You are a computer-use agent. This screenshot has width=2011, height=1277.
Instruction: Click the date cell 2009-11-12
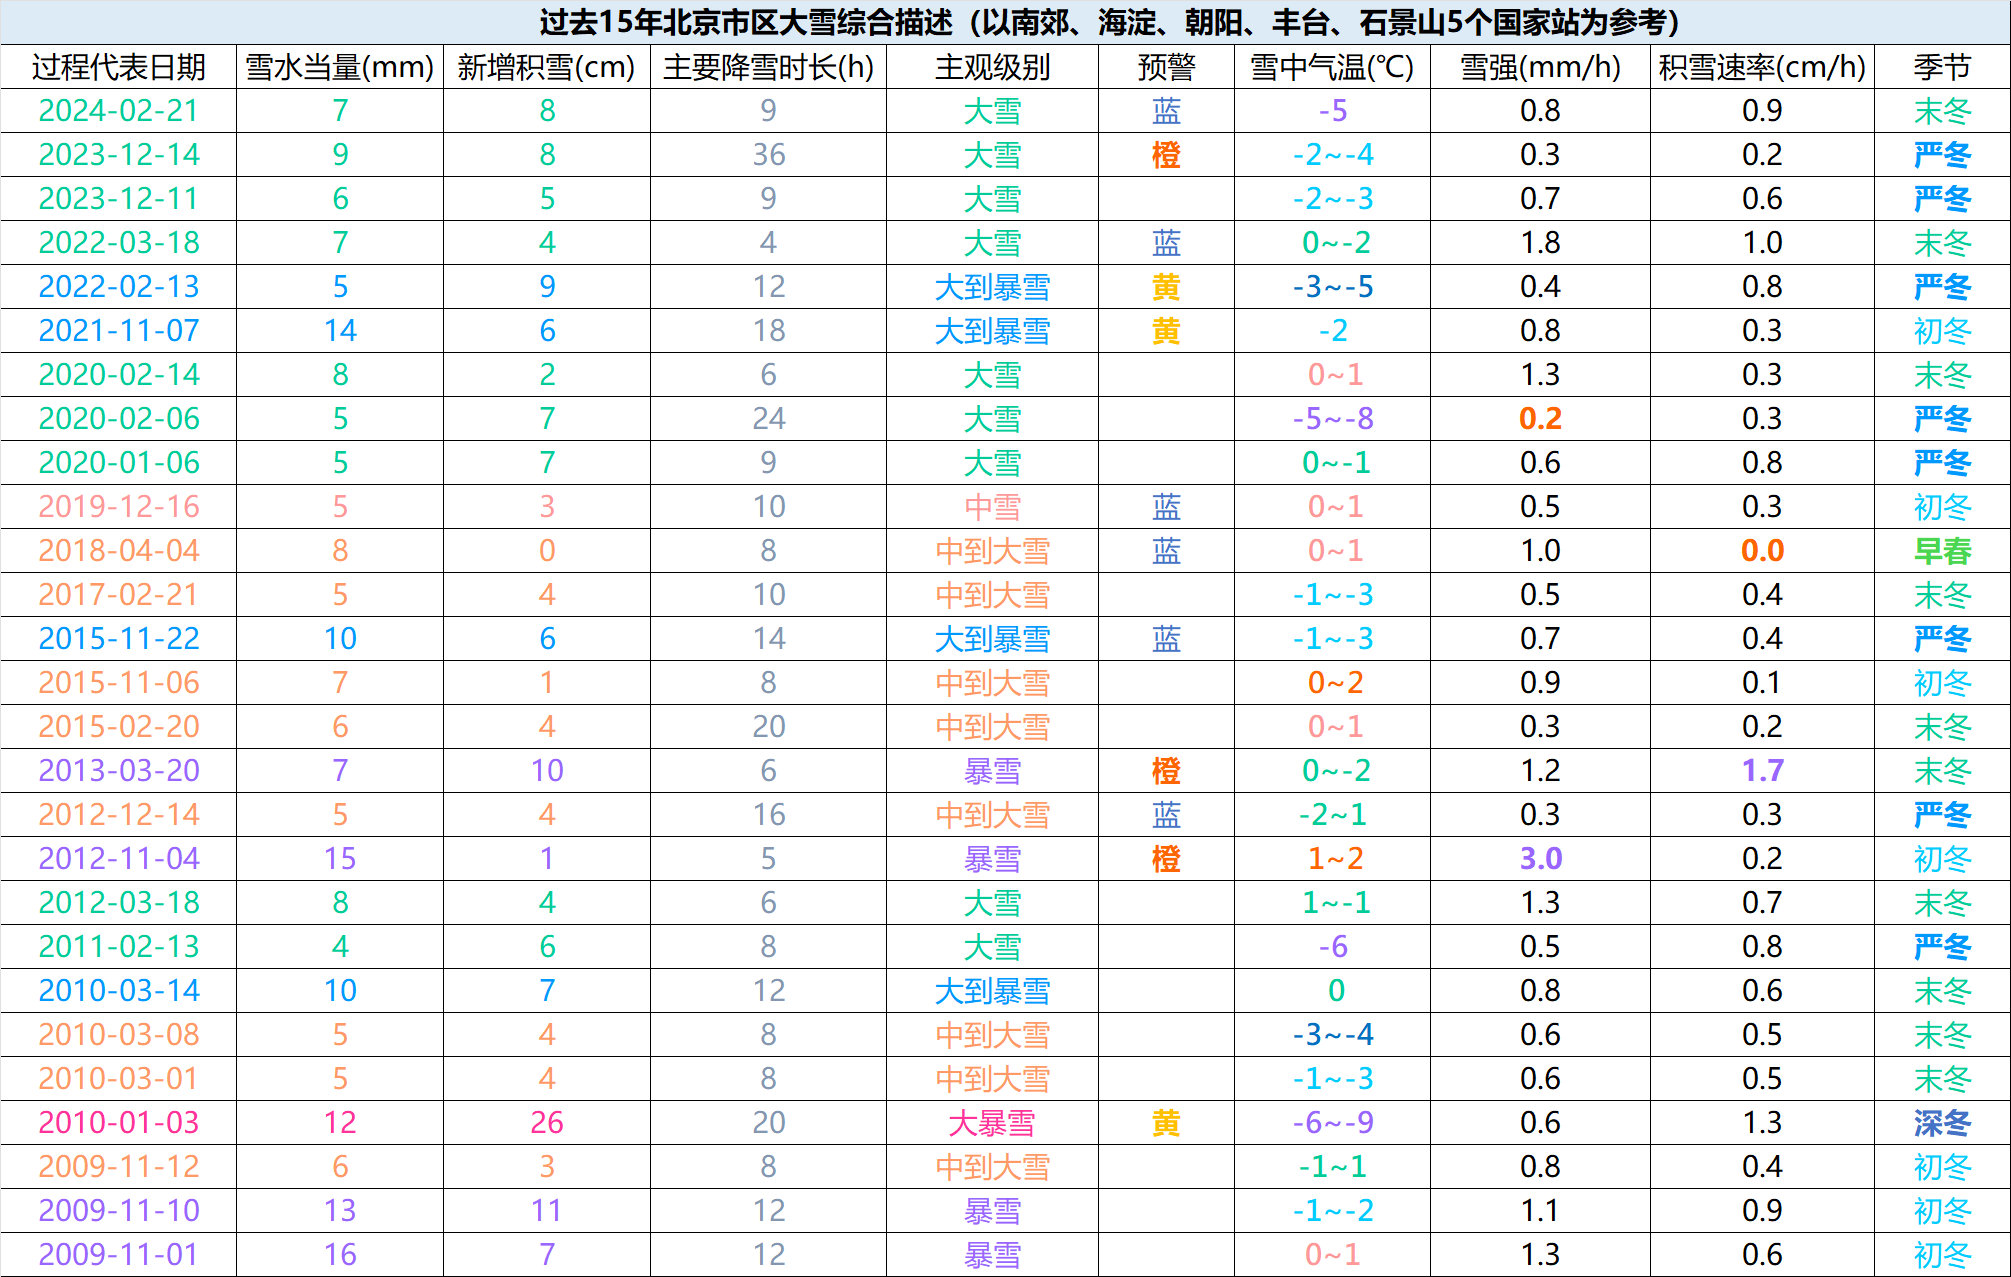[x=119, y=1167]
